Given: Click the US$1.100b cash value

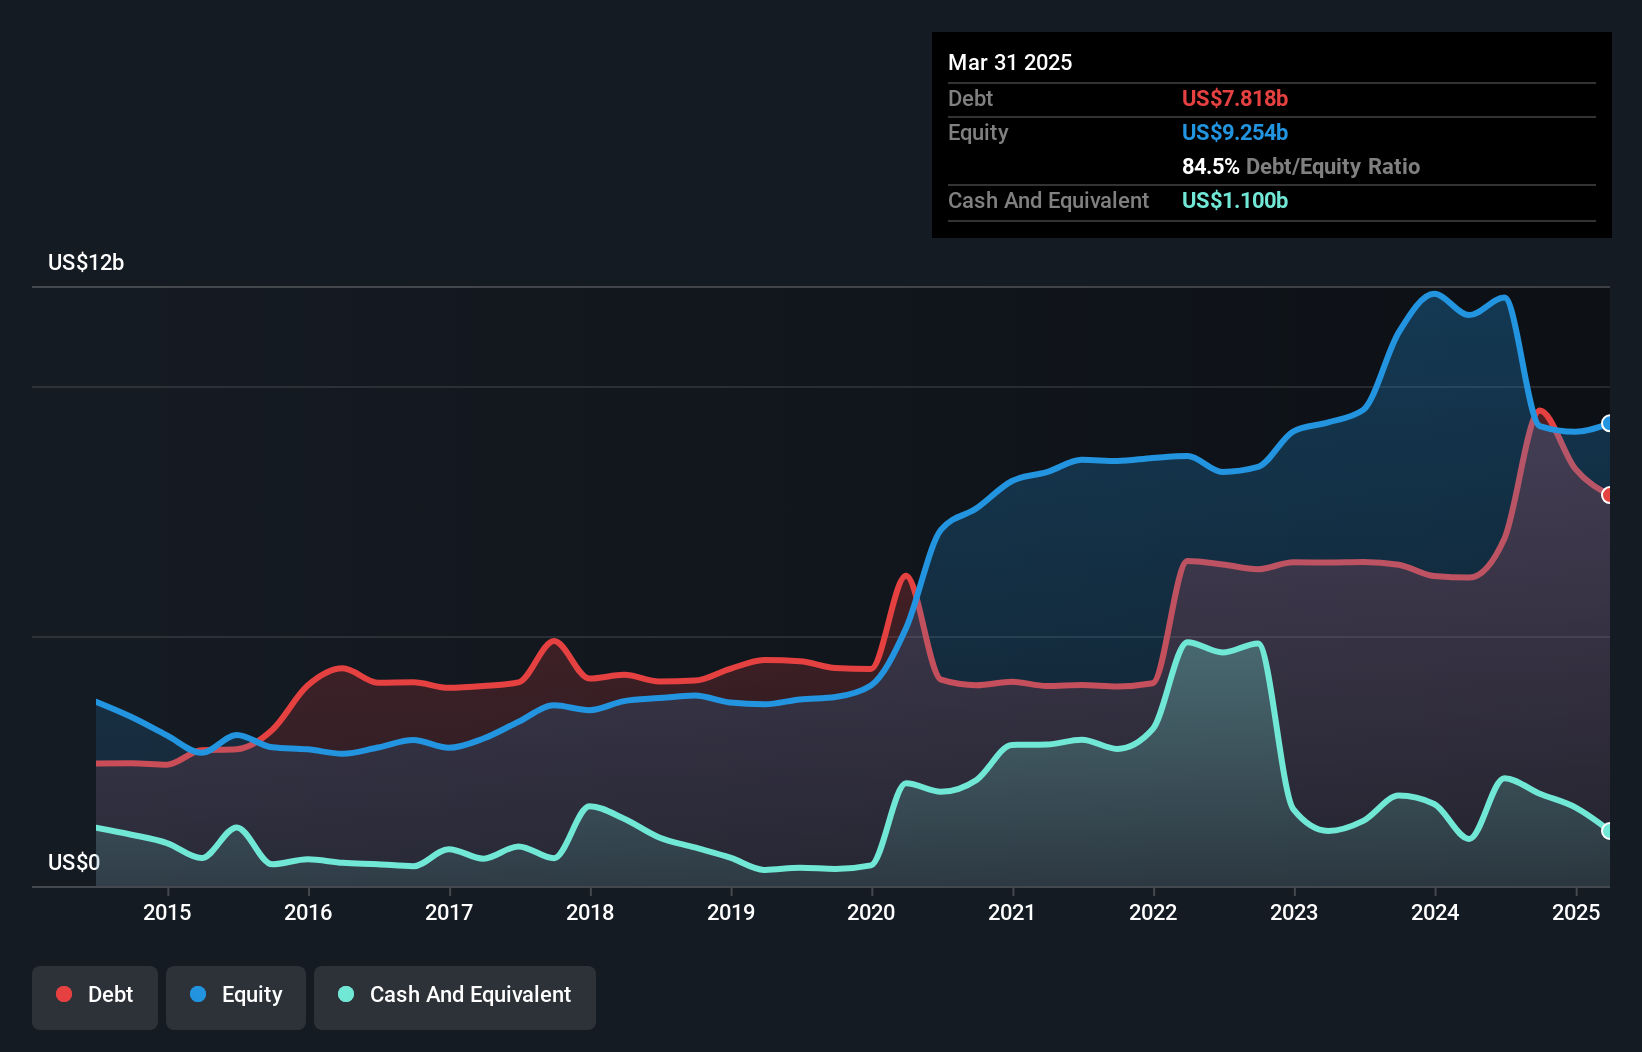Looking at the screenshot, I should (1235, 200).
